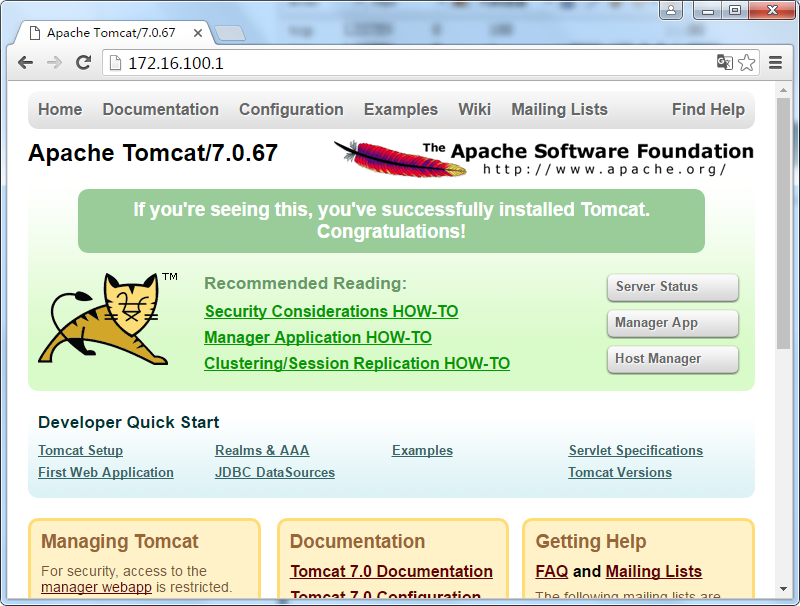The width and height of the screenshot is (800, 606).
Task: Open the Examples link under Developer Quick Start
Action: [x=422, y=450]
